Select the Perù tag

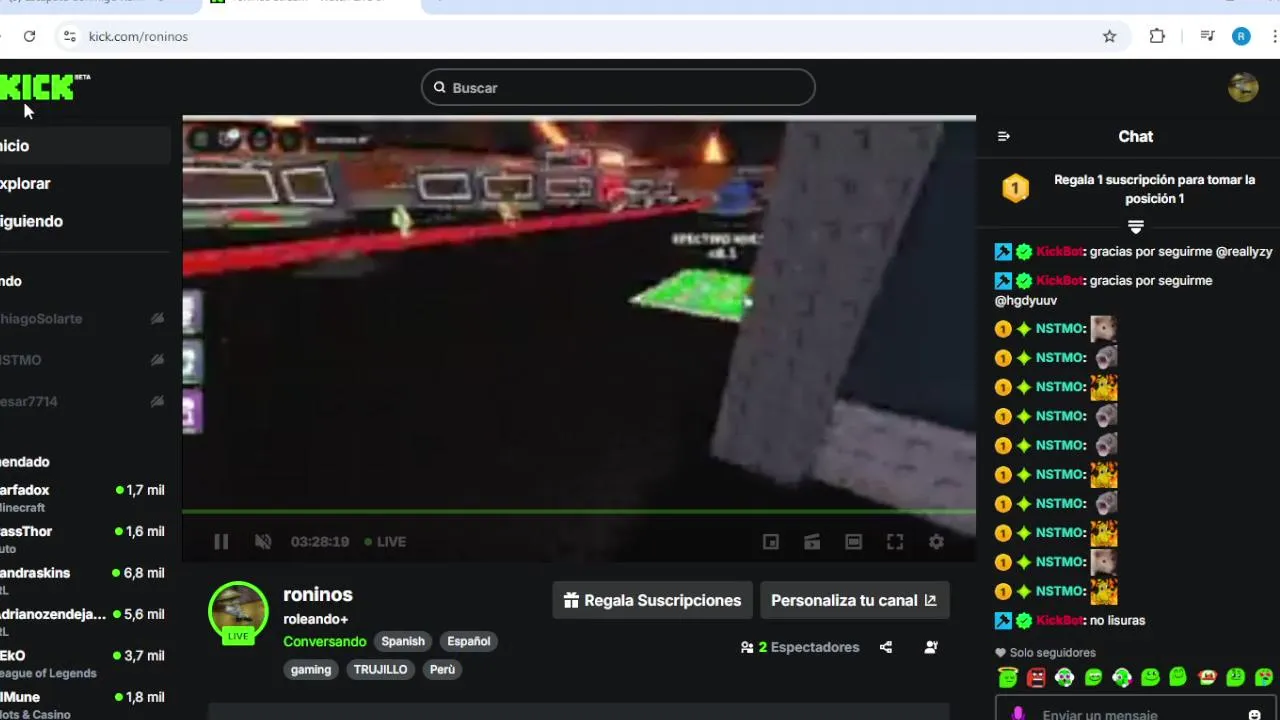pyautogui.click(x=443, y=669)
